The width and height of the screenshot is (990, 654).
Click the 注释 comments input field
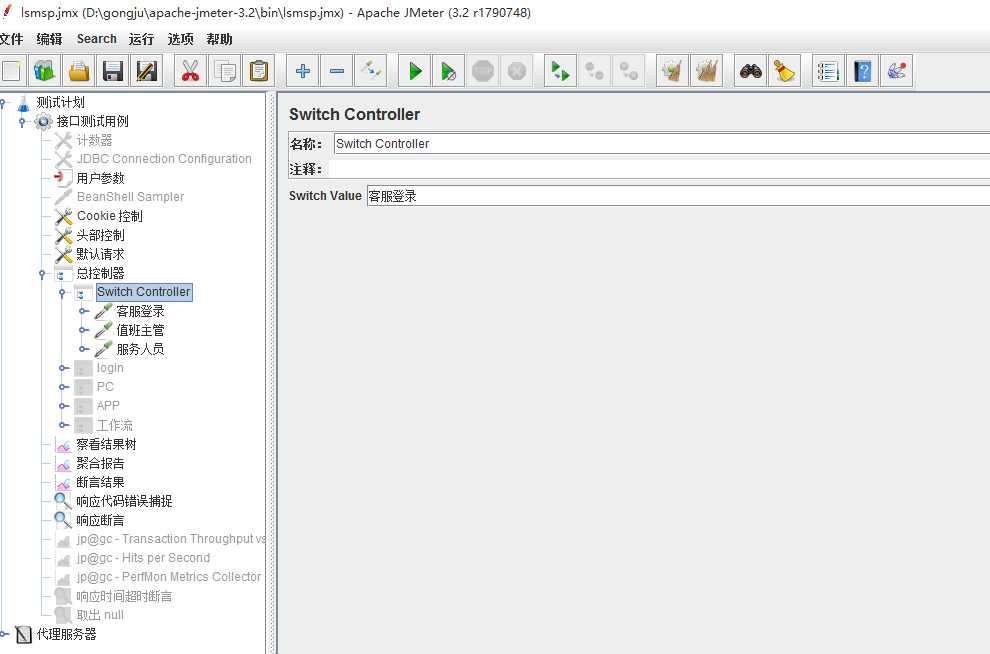[x=659, y=169]
